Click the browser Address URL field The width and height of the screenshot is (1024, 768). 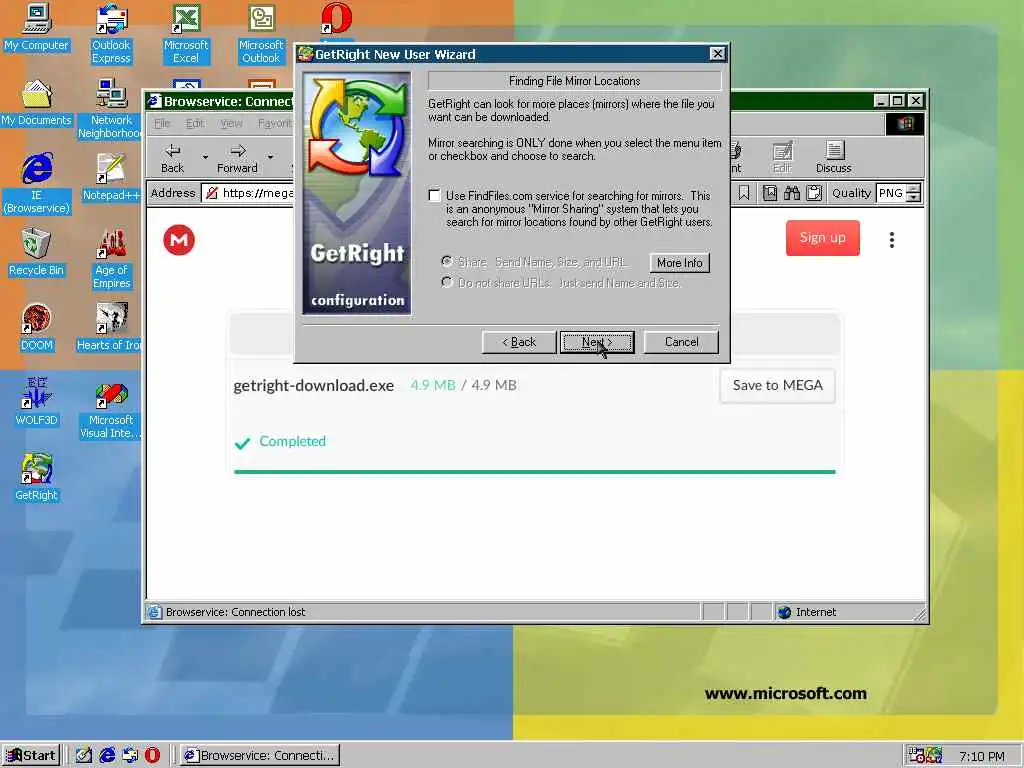(248, 193)
